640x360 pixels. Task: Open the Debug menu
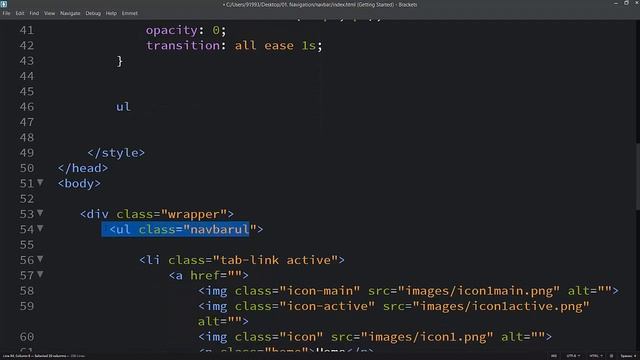(x=93, y=13)
